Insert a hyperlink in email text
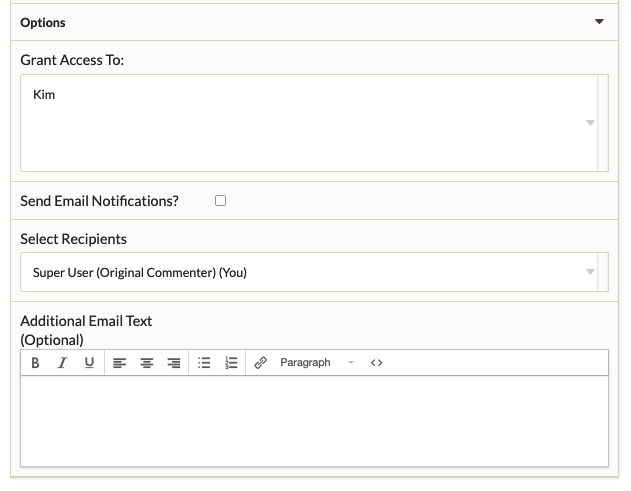 (261, 363)
